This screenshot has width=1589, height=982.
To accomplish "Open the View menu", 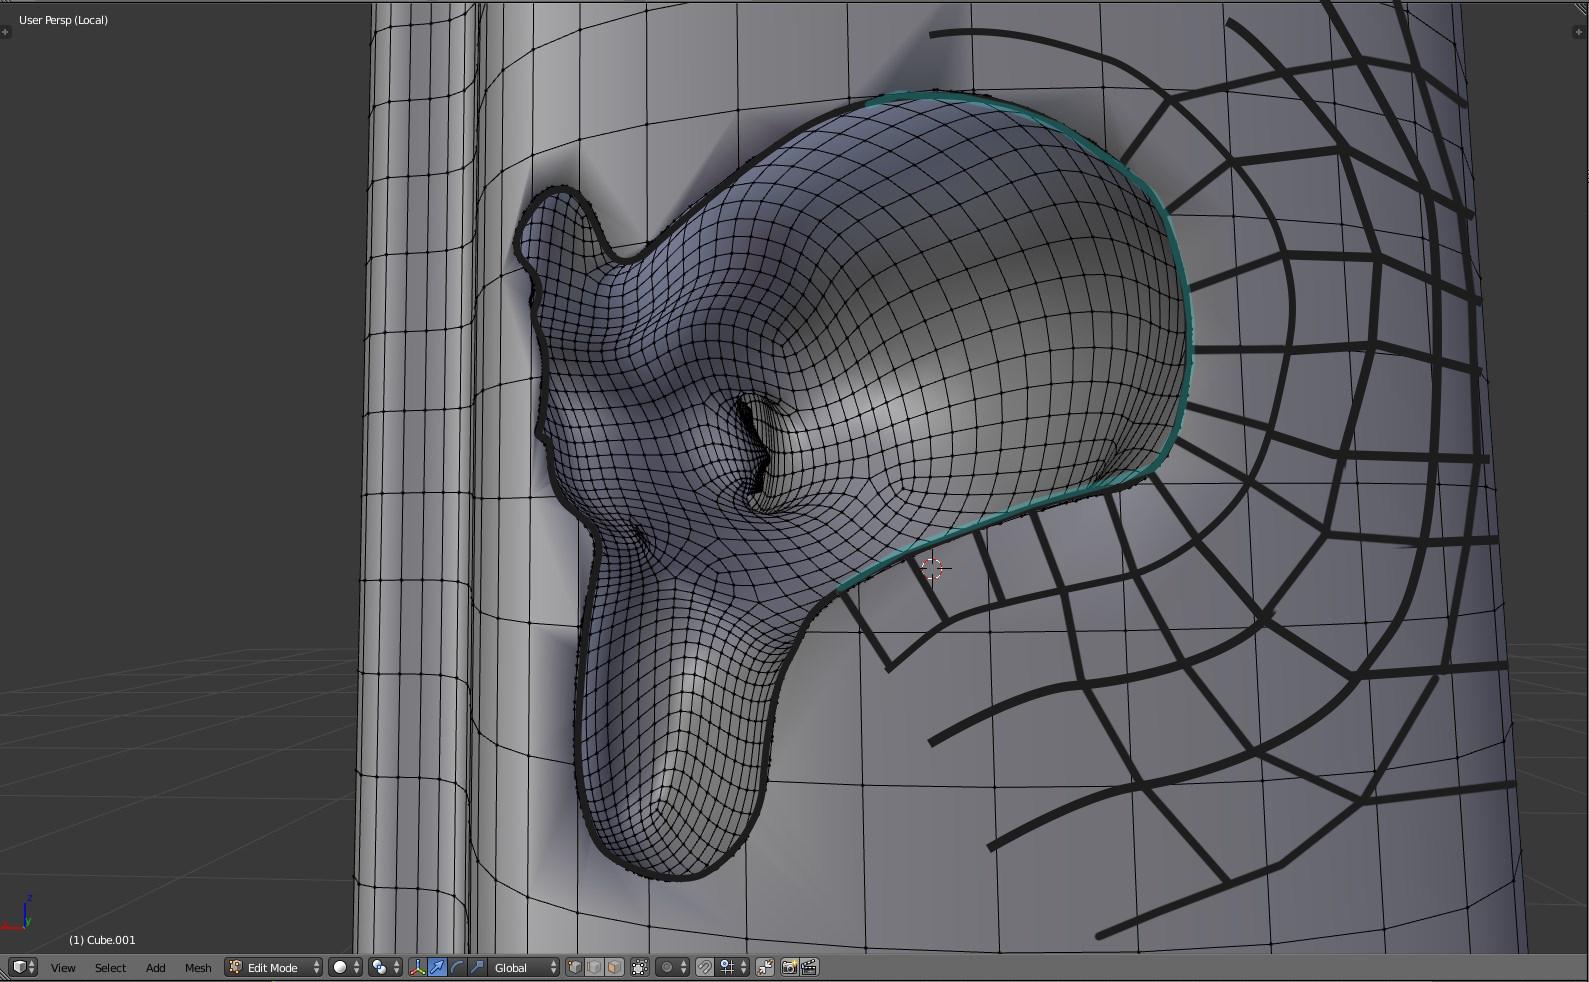I will tap(63, 968).
